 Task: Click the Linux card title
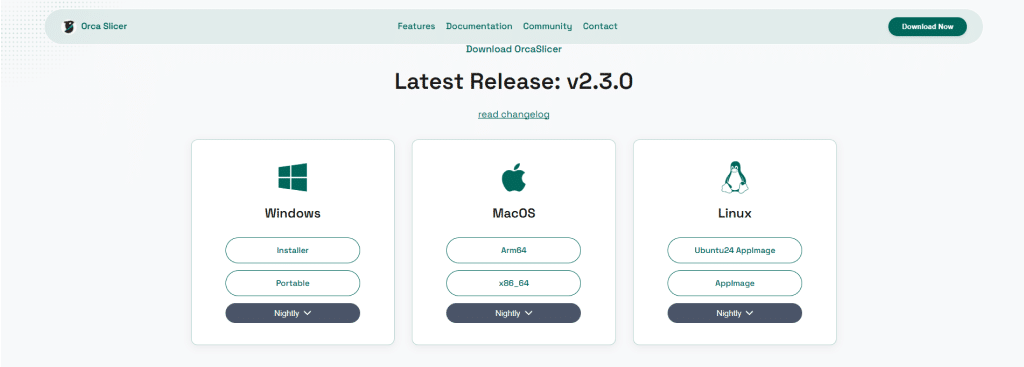[x=735, y=214]
